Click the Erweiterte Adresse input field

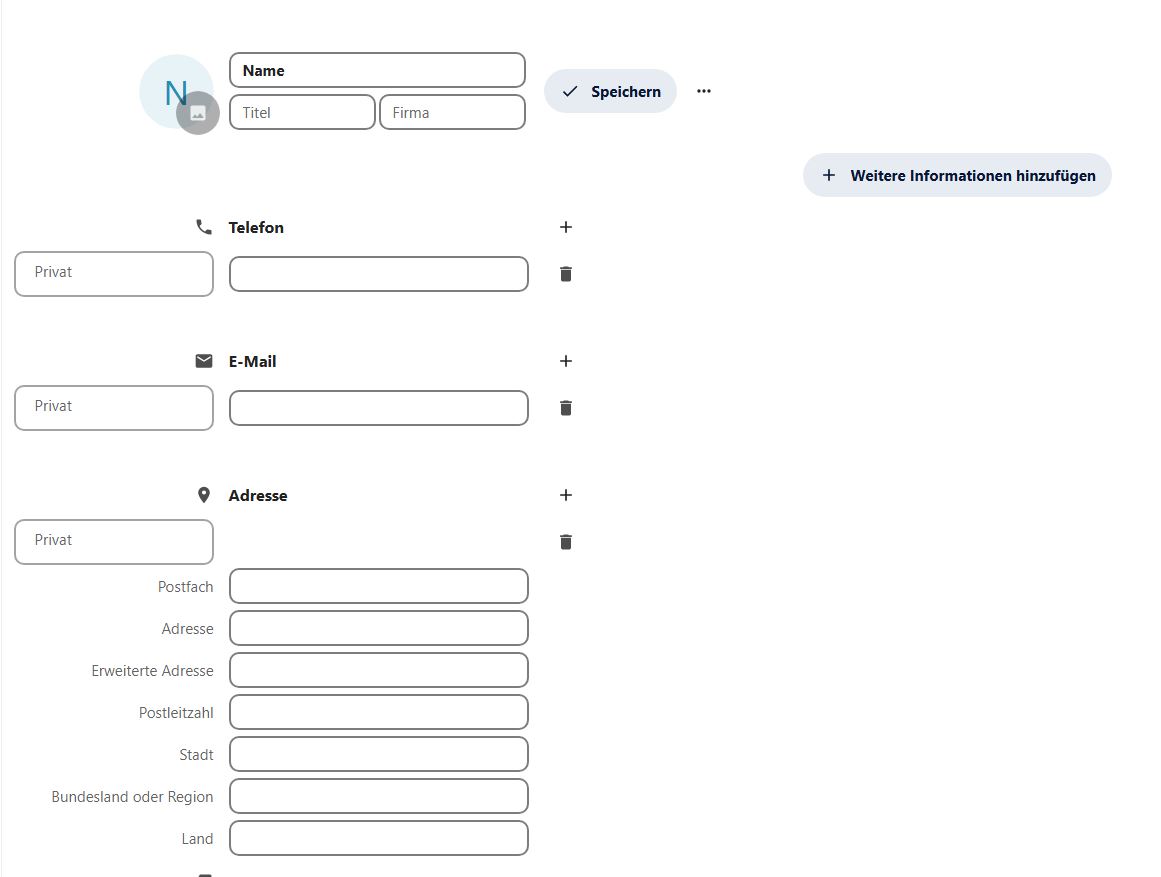pyautogui.click(x=379, y=670)
